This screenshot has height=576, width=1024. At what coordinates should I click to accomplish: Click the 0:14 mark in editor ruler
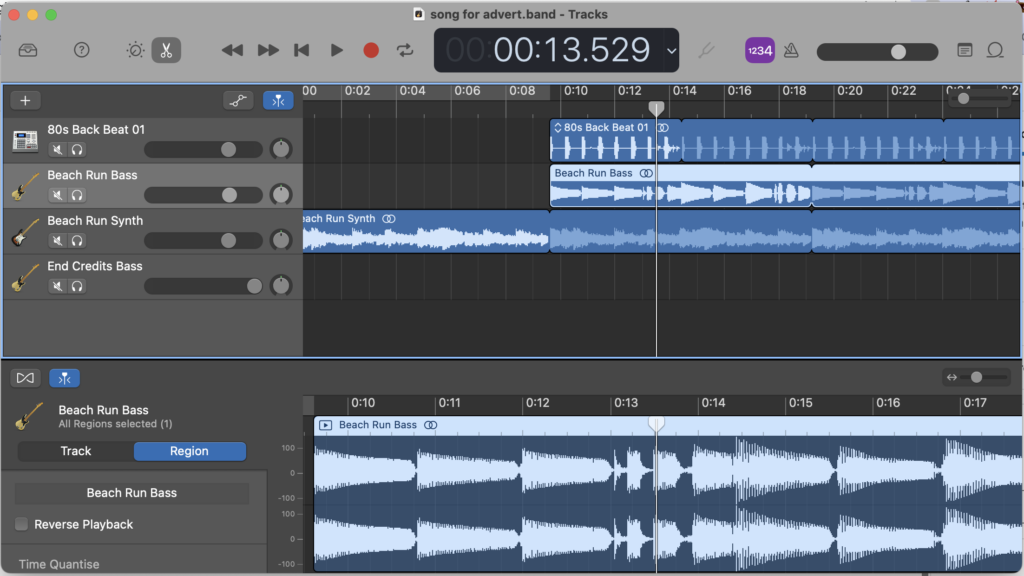(712, 403)
